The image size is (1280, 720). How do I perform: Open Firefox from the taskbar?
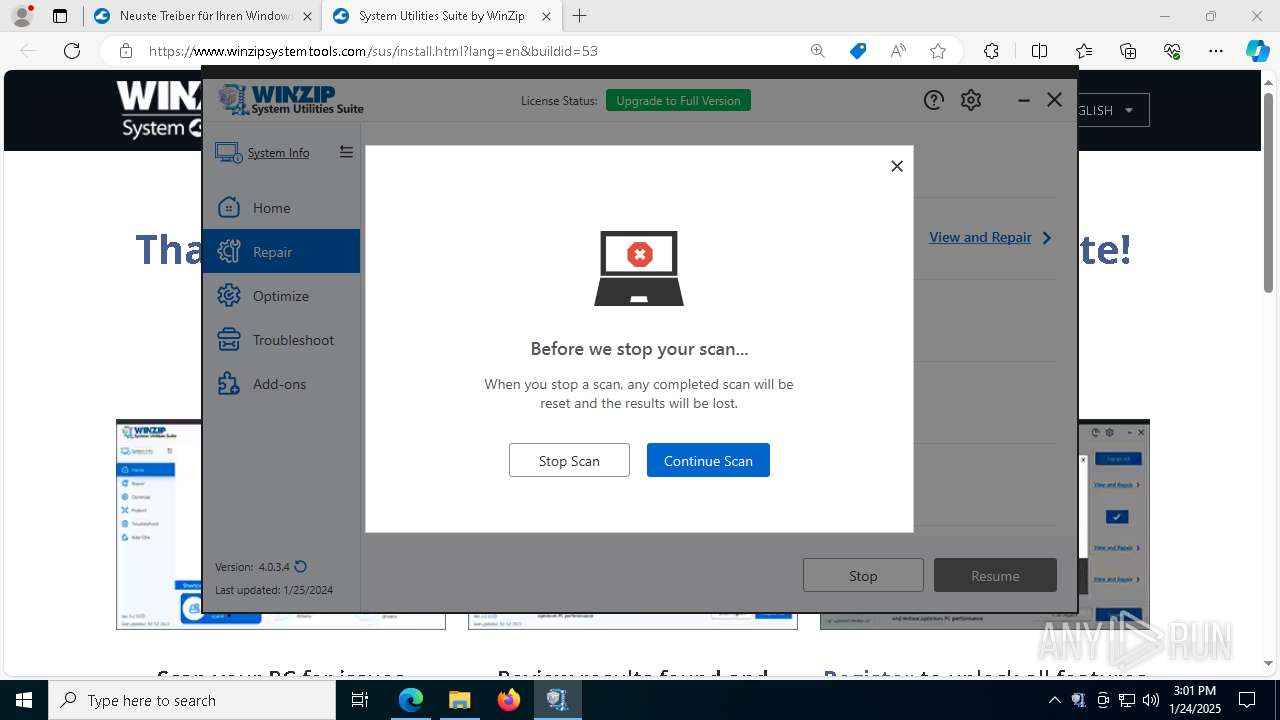coord(509,700)
